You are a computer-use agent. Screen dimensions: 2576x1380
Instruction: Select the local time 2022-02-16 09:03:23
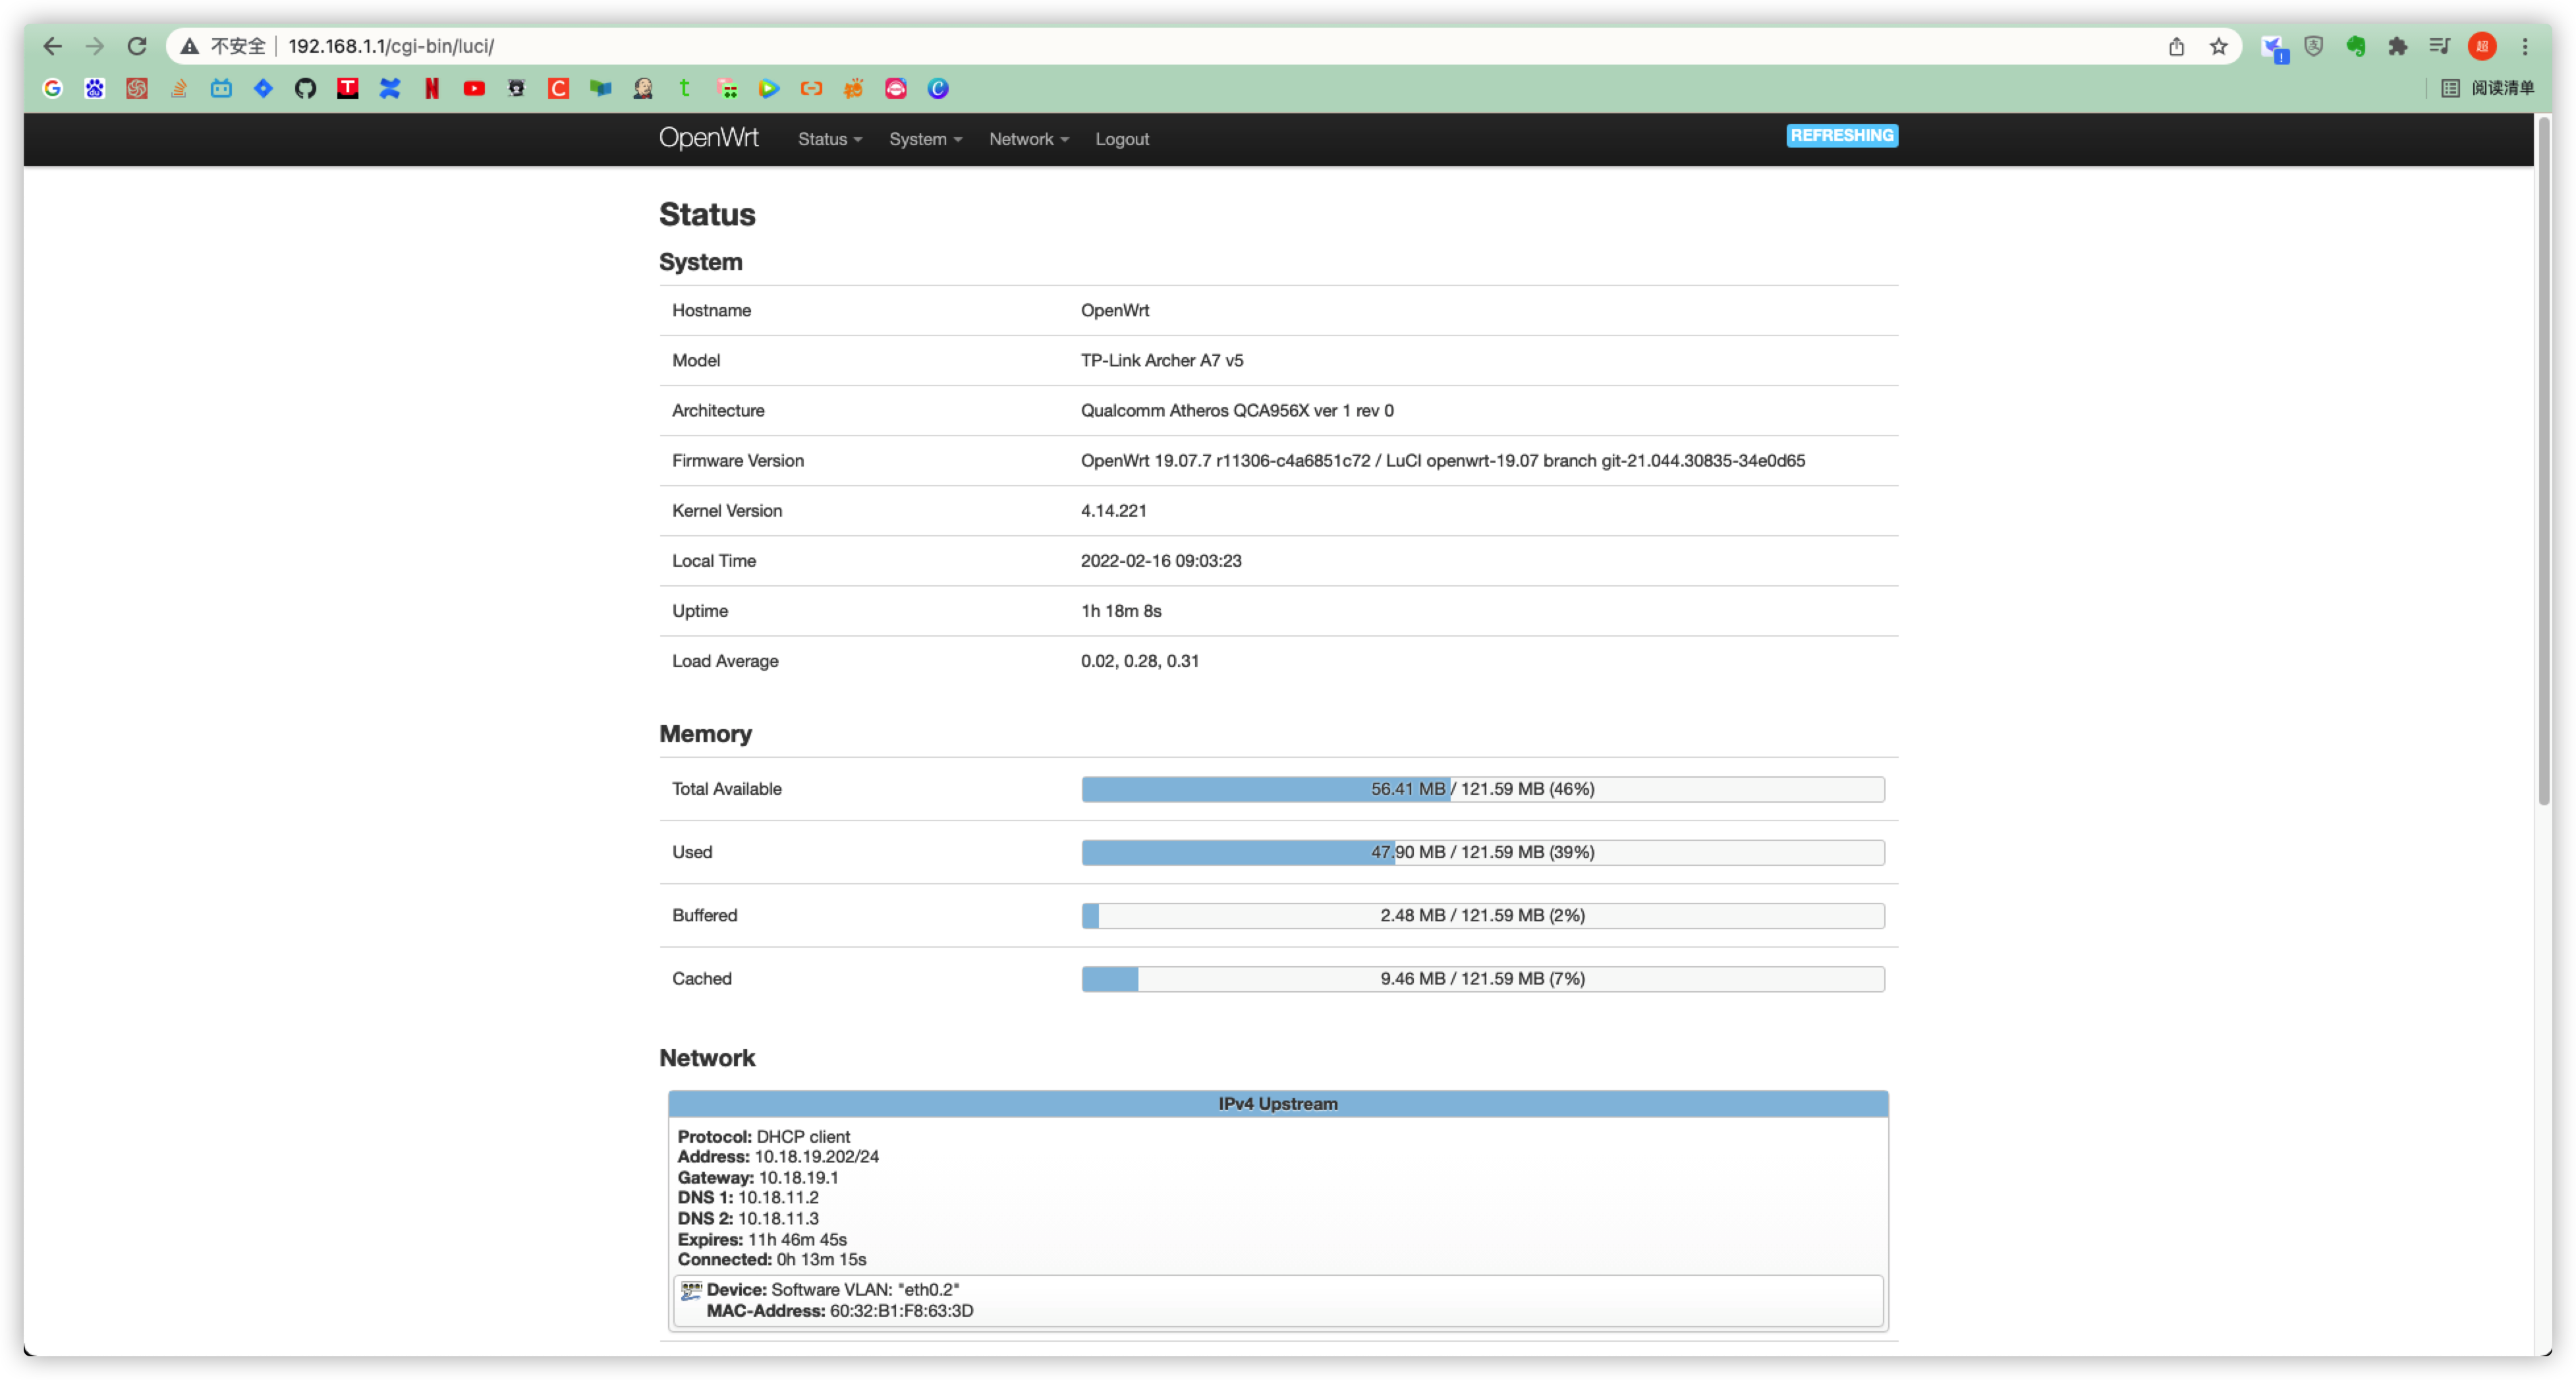point(1161,561)
